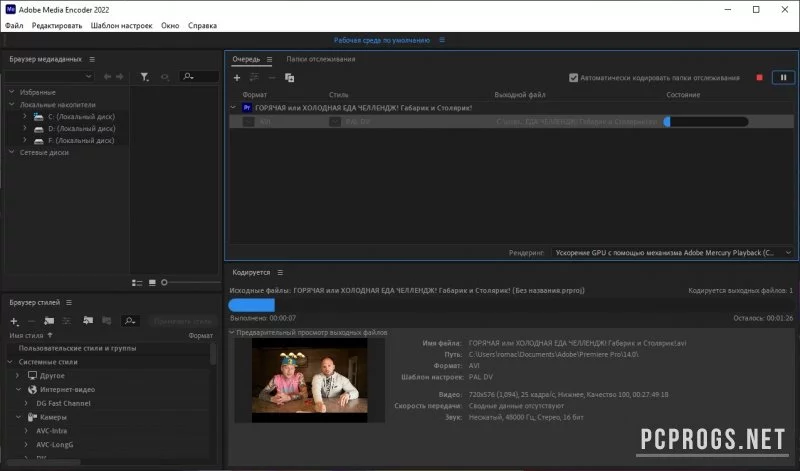
Task: Expand the DG Fast Channel group
Action: [27, 403]
